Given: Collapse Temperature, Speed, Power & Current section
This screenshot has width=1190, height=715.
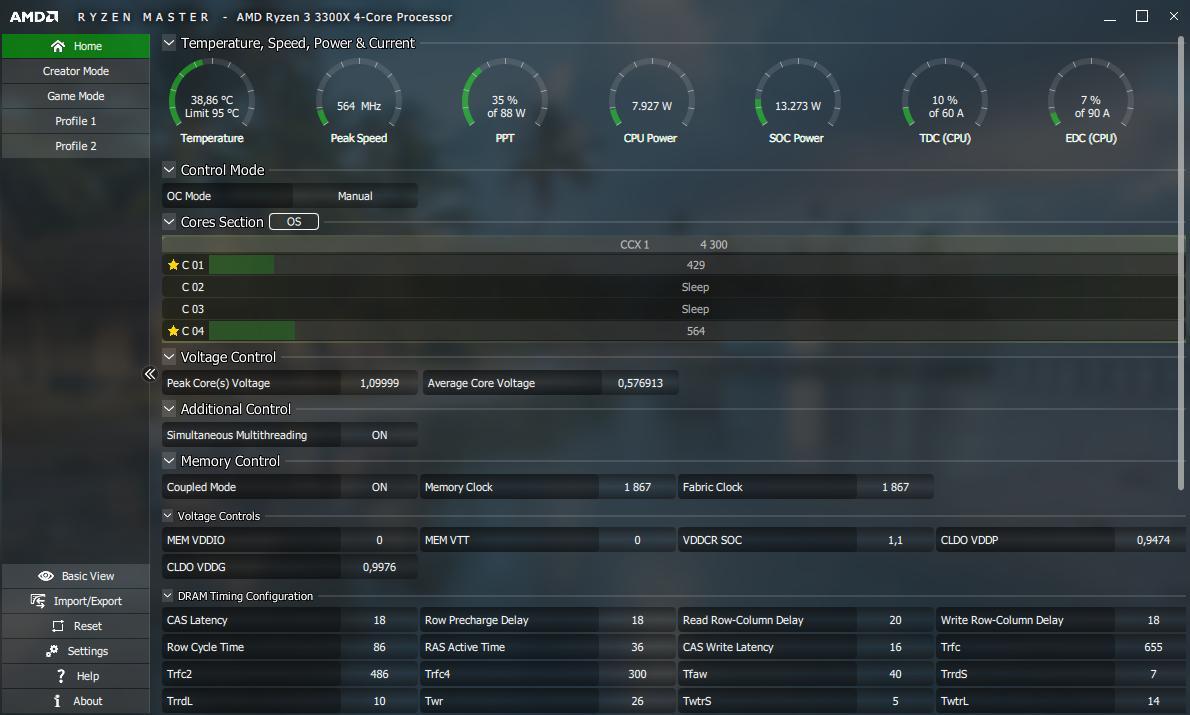Looking at the screenshot, I should (169, 43).
